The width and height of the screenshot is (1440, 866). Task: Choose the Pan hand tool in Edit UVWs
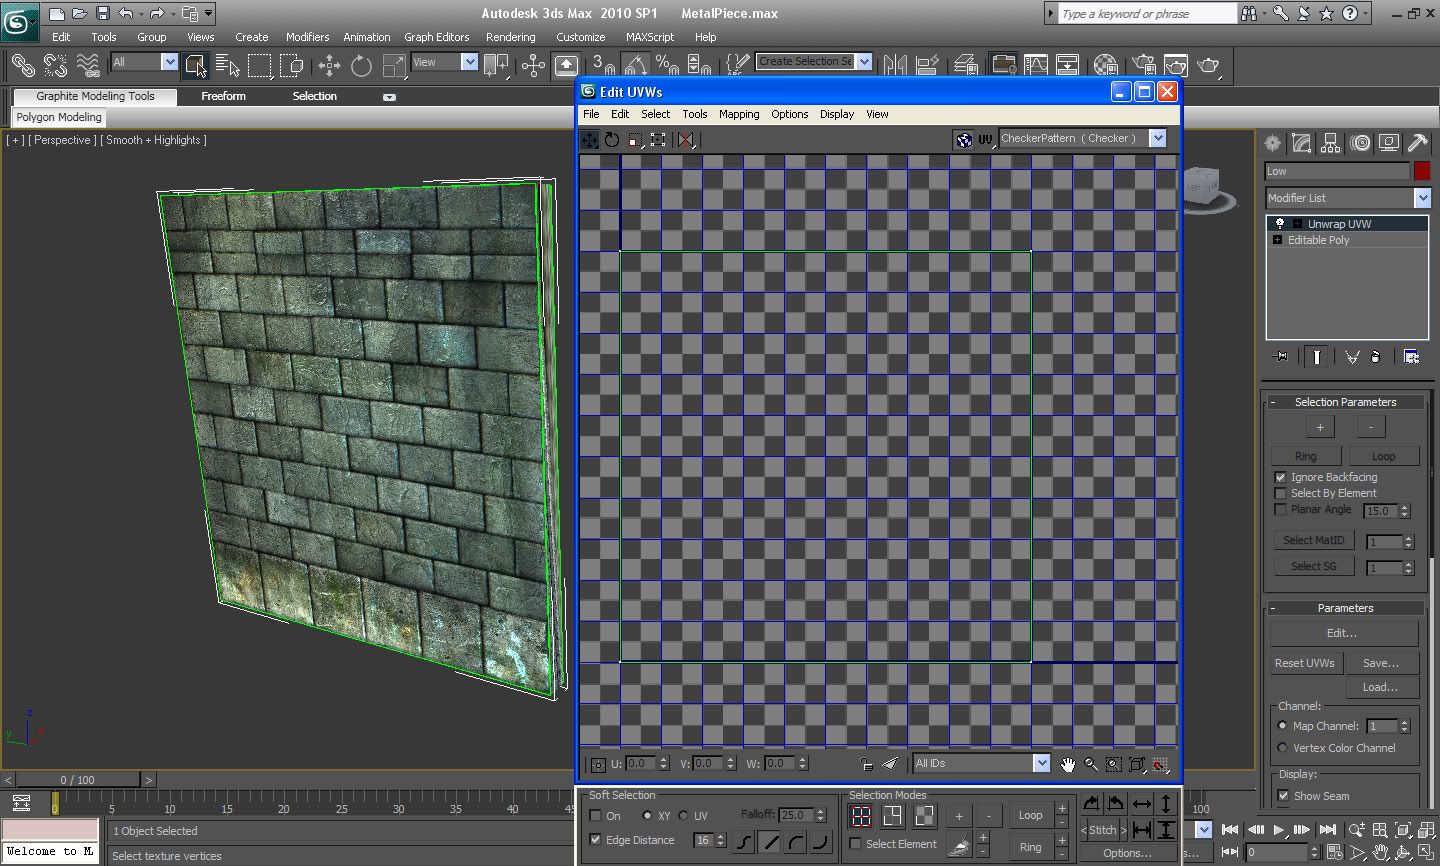[x=1067, y=764]
